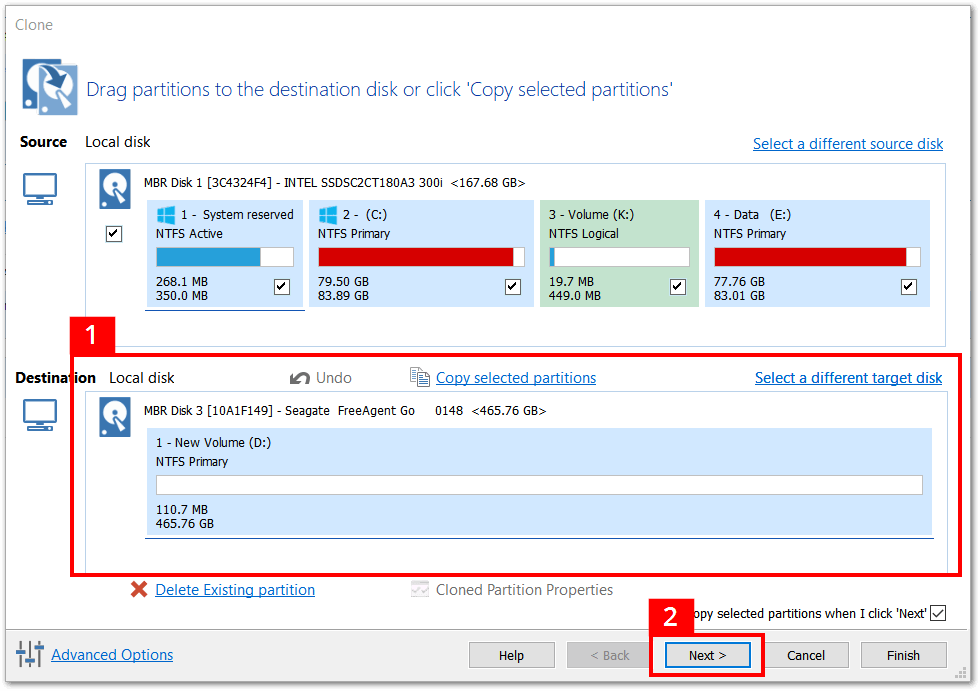This screenshot has width=980, height=691.
Task: Click the 79.50 GB used size value
Action: pyautogui.click(x=343, y=282)
